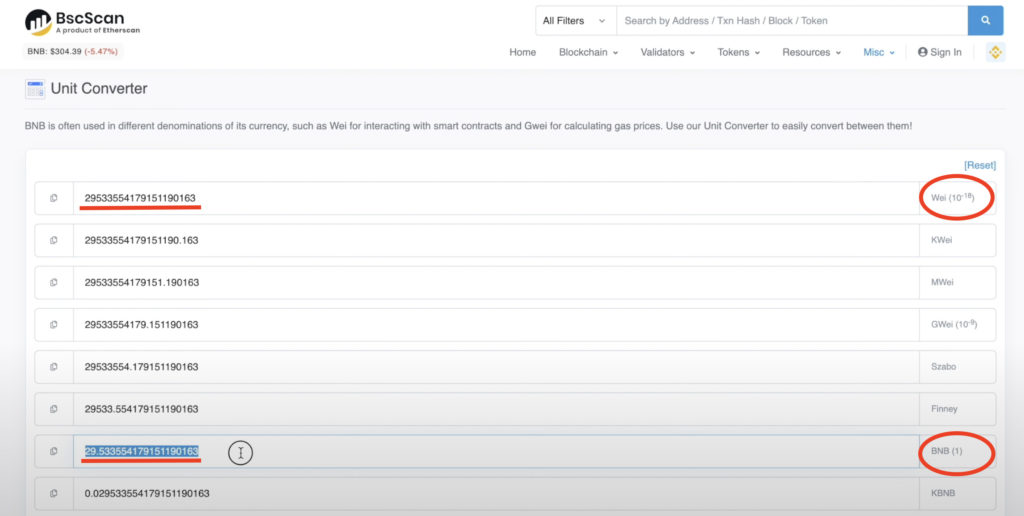Click the Szabo unit label
Viewport: 1024px width, 516px height.
pyautogui.click(x=943, y=367)
